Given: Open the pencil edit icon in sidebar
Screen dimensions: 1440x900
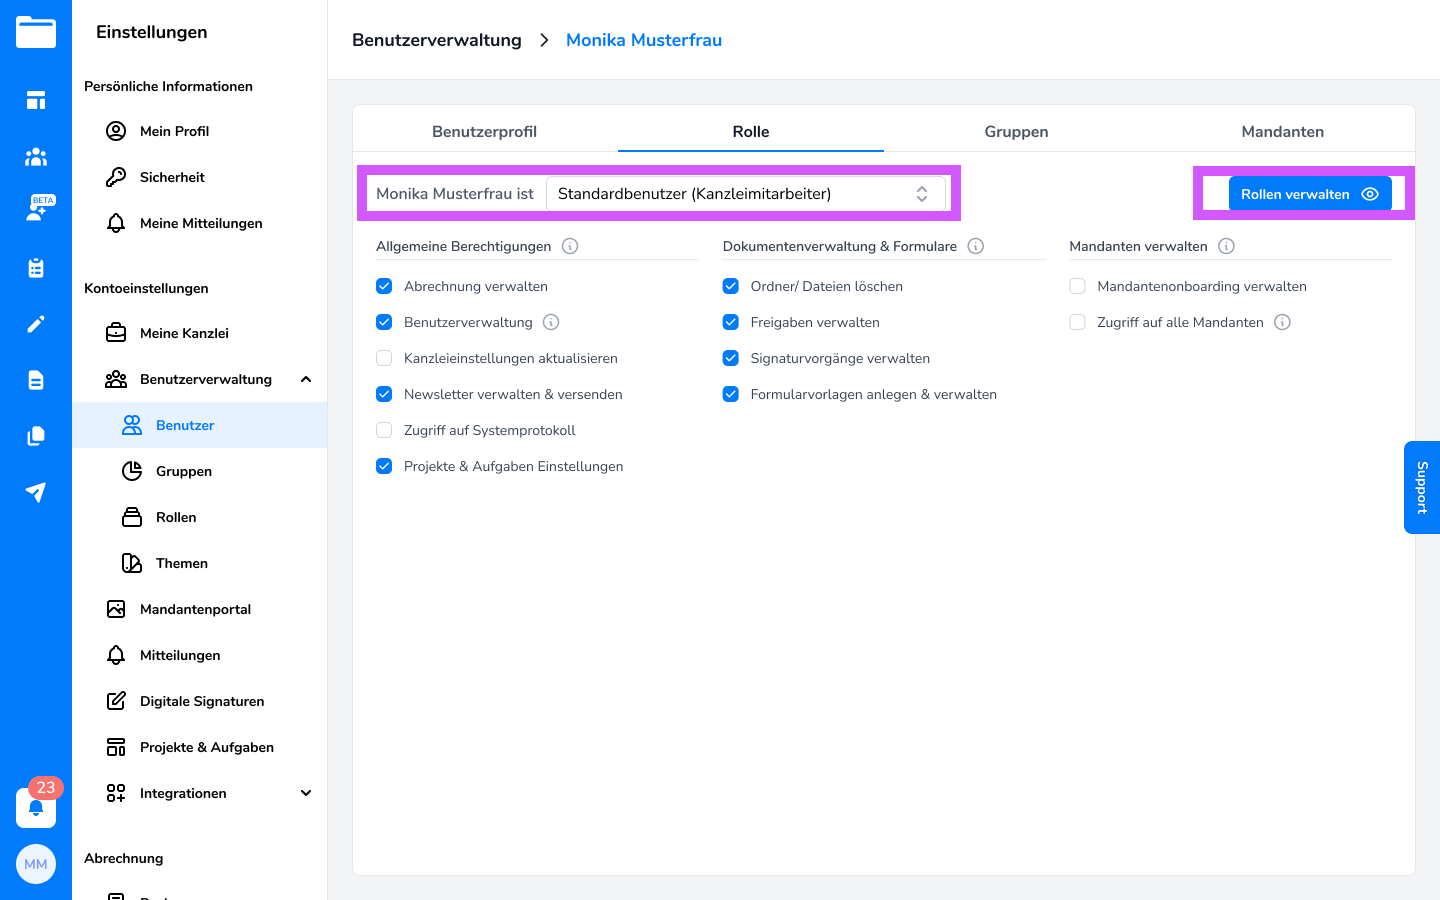Looking at the screenshot, I should click(x=36, y=324).
